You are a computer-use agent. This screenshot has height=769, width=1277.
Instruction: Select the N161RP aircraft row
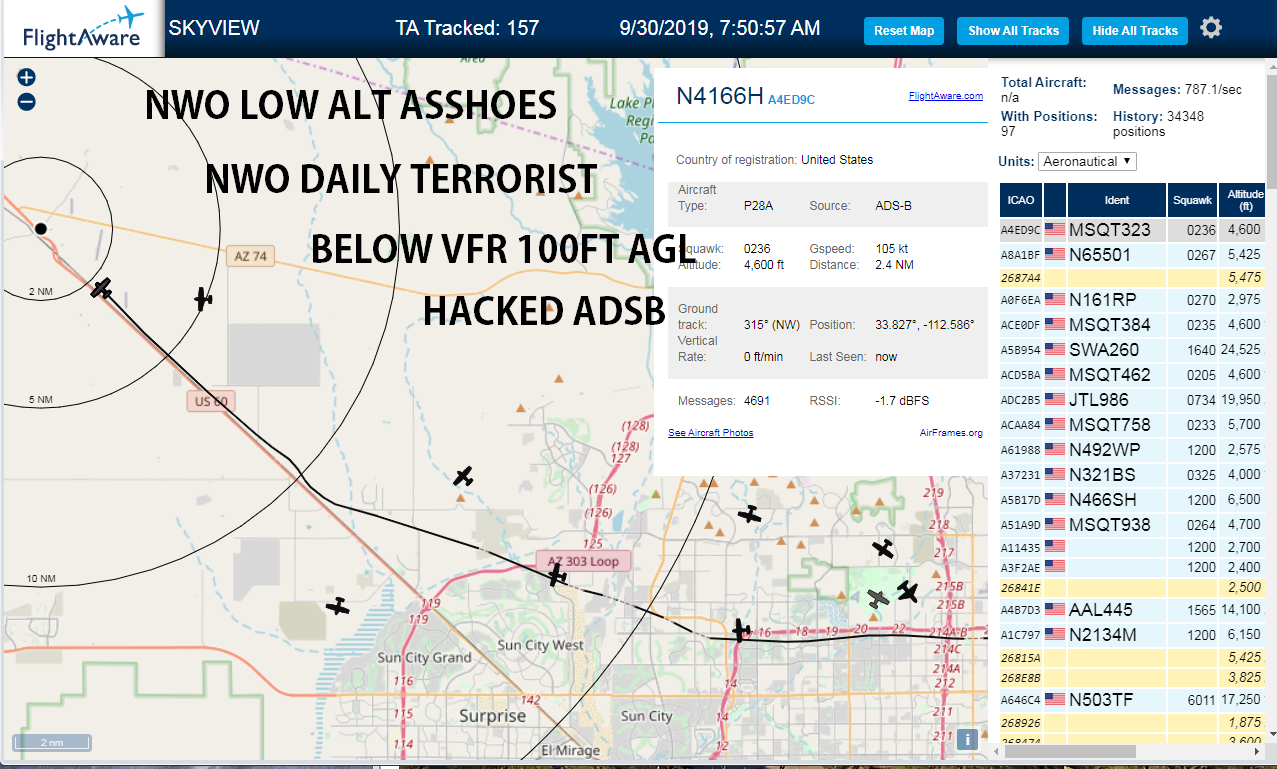1134,300
